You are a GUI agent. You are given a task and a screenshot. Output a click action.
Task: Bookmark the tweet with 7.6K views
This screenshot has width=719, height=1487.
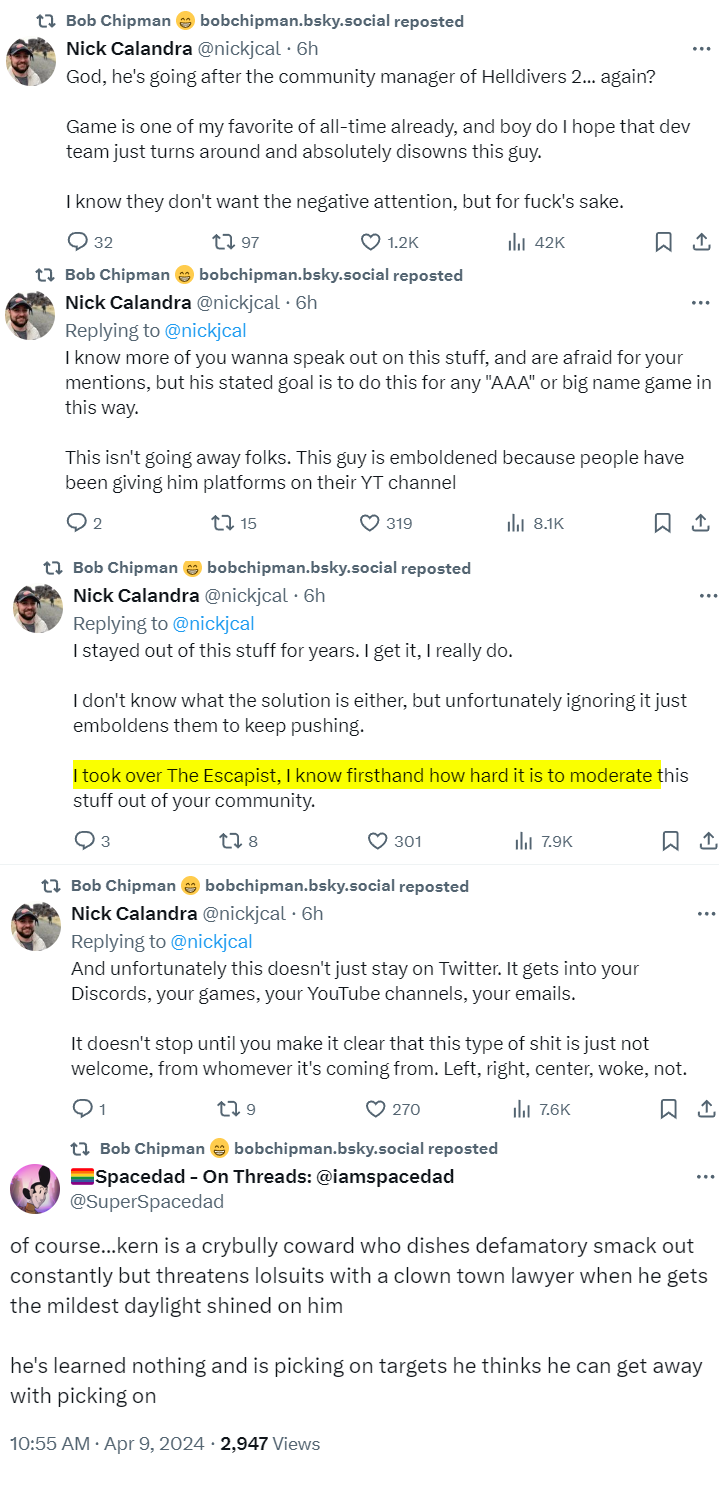coord(669,1109)
